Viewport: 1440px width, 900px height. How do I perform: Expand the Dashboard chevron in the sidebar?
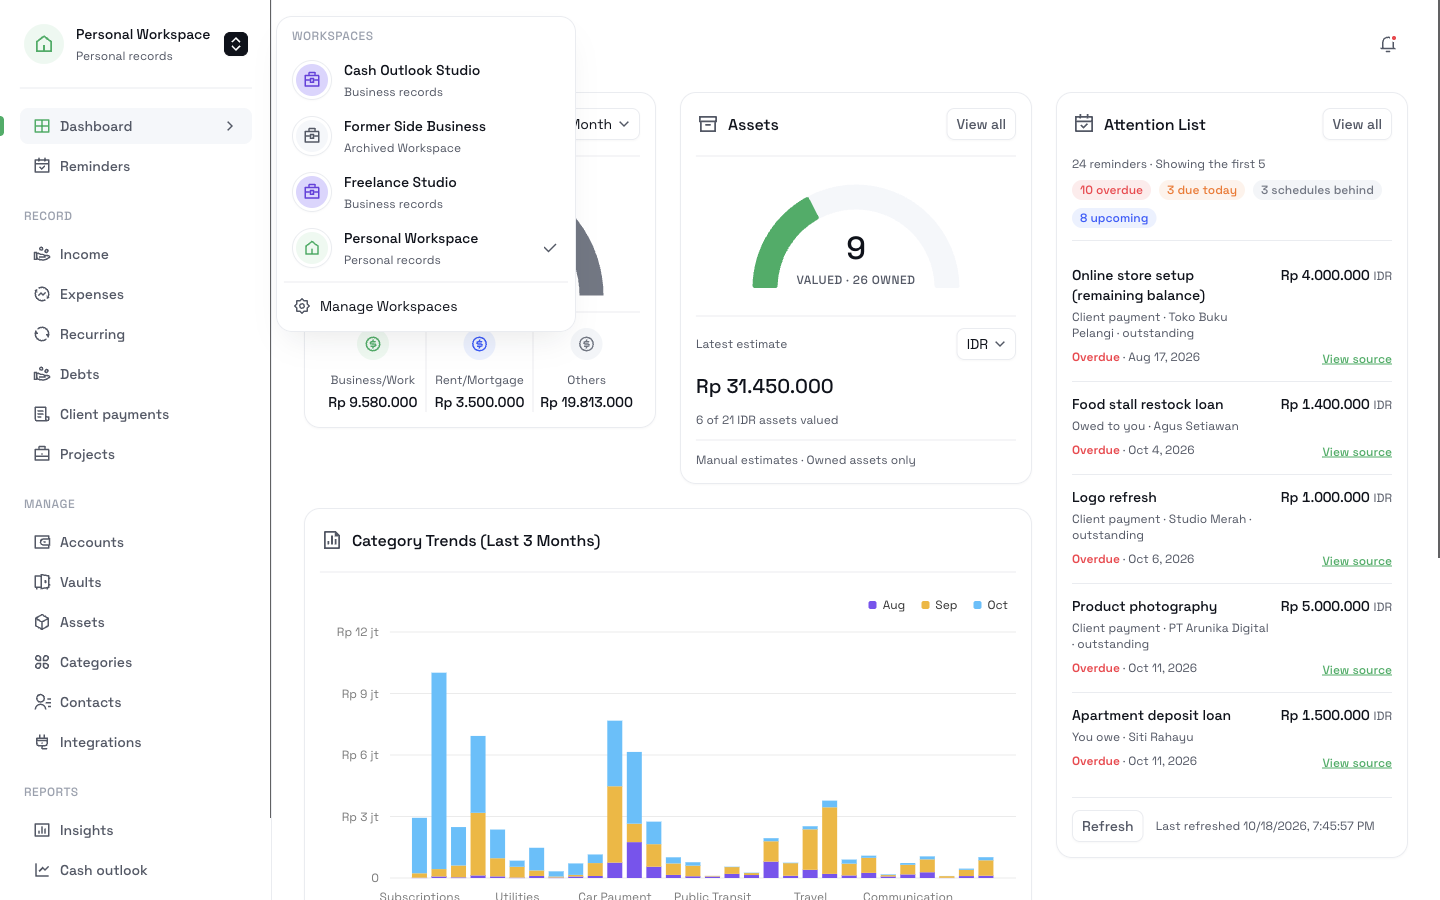pos(230,126)
